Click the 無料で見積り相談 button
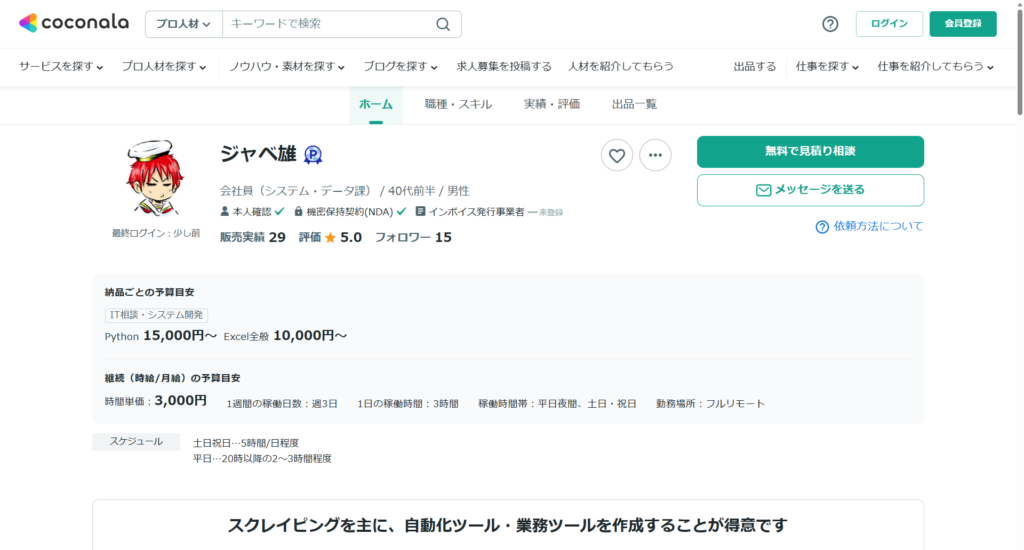This screenshot has height=550, width=1024. coord(810,152)
